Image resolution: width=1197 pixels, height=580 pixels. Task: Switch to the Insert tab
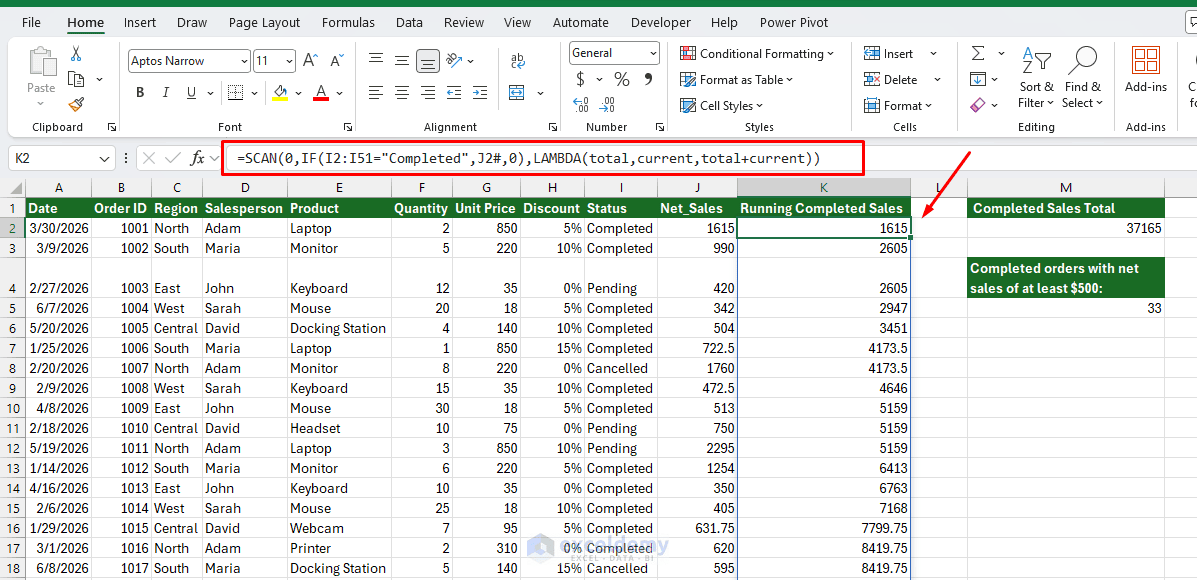pyautogui.click(x=140, y=22)
